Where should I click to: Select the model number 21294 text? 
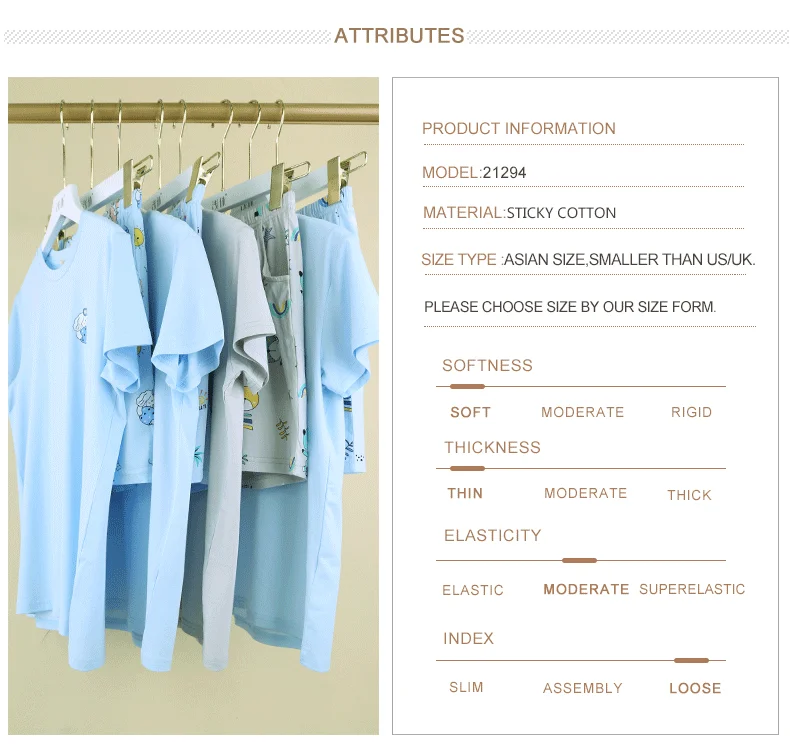[x=504, y=173]
